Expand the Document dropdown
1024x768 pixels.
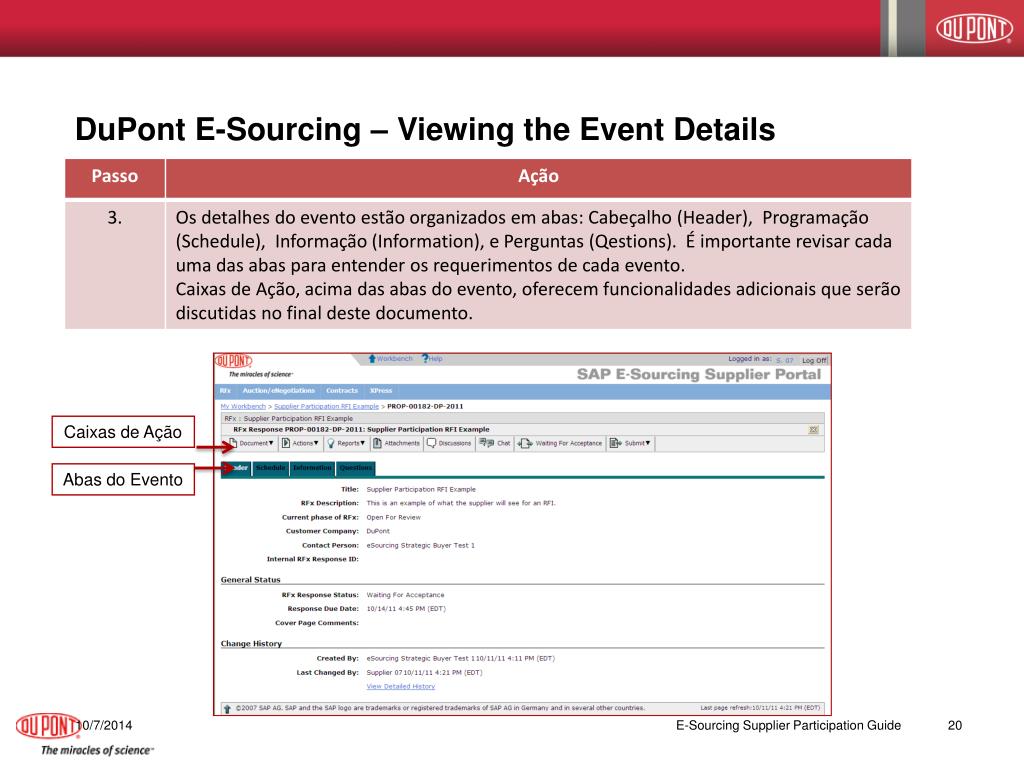[251, 443]
